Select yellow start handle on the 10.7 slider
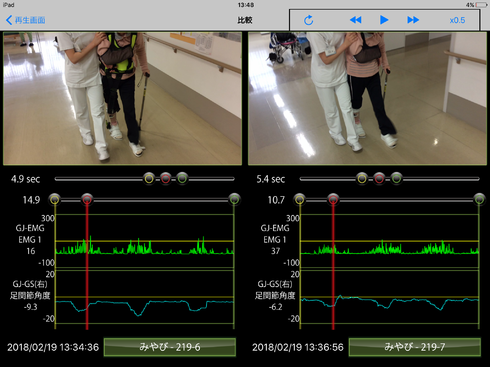The height and width of the screenshot is (367, 490). tap(300, 199)
